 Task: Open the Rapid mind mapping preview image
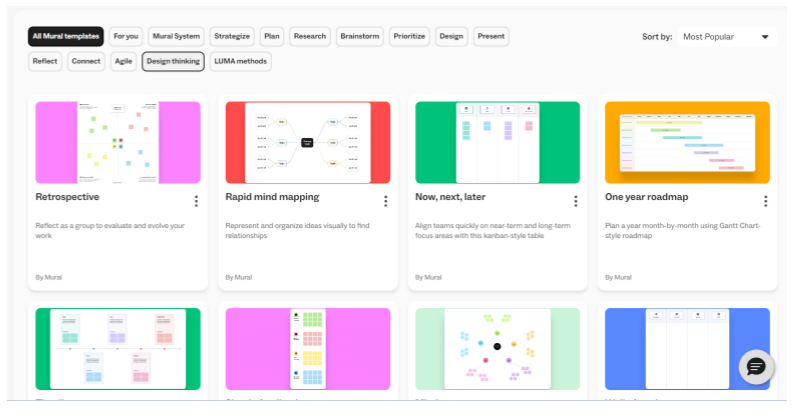click(x=307, y=142)
